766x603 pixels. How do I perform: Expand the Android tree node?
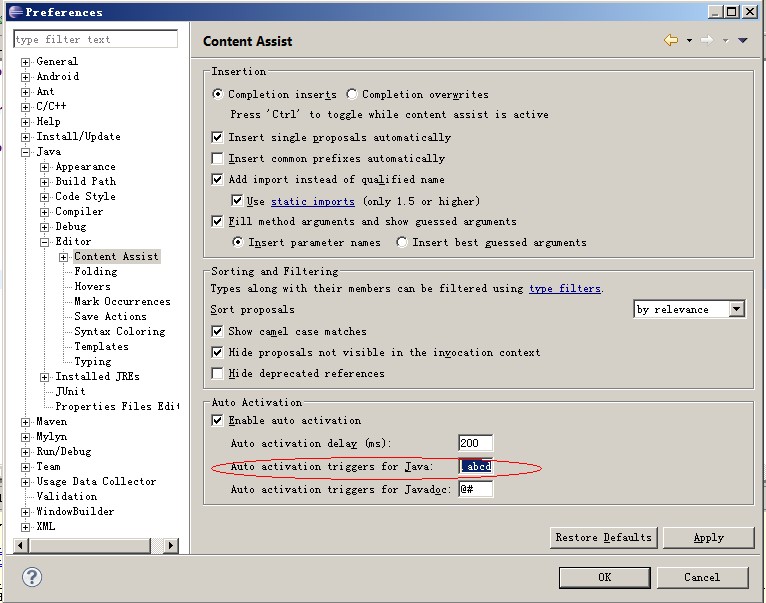click(x=25, y=77)
